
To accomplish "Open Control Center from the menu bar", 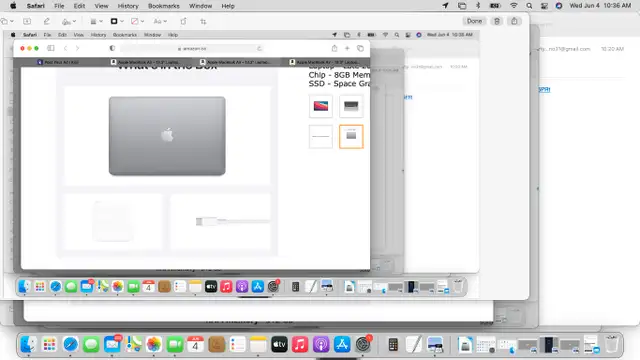I will 544,6.
